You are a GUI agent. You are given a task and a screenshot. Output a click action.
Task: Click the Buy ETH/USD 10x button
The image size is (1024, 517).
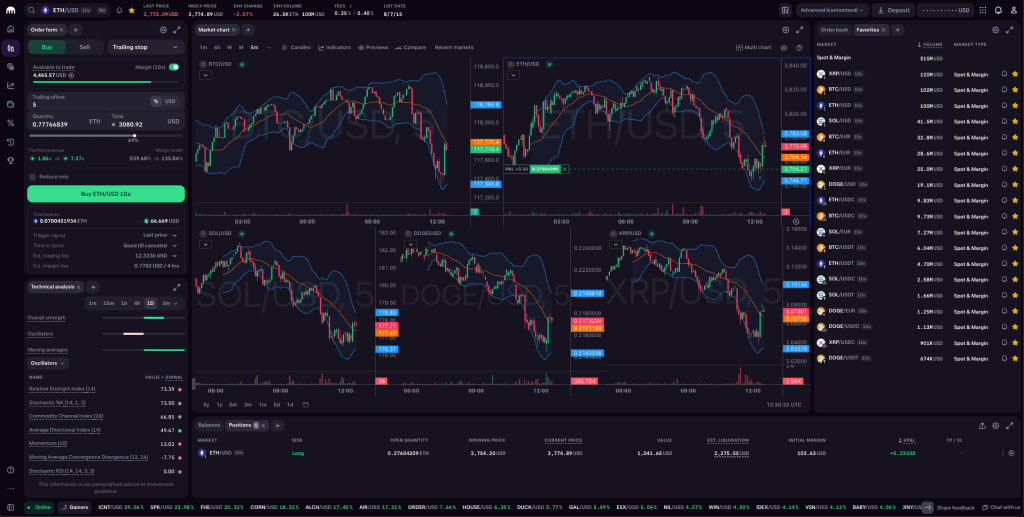tap(106, 194)
